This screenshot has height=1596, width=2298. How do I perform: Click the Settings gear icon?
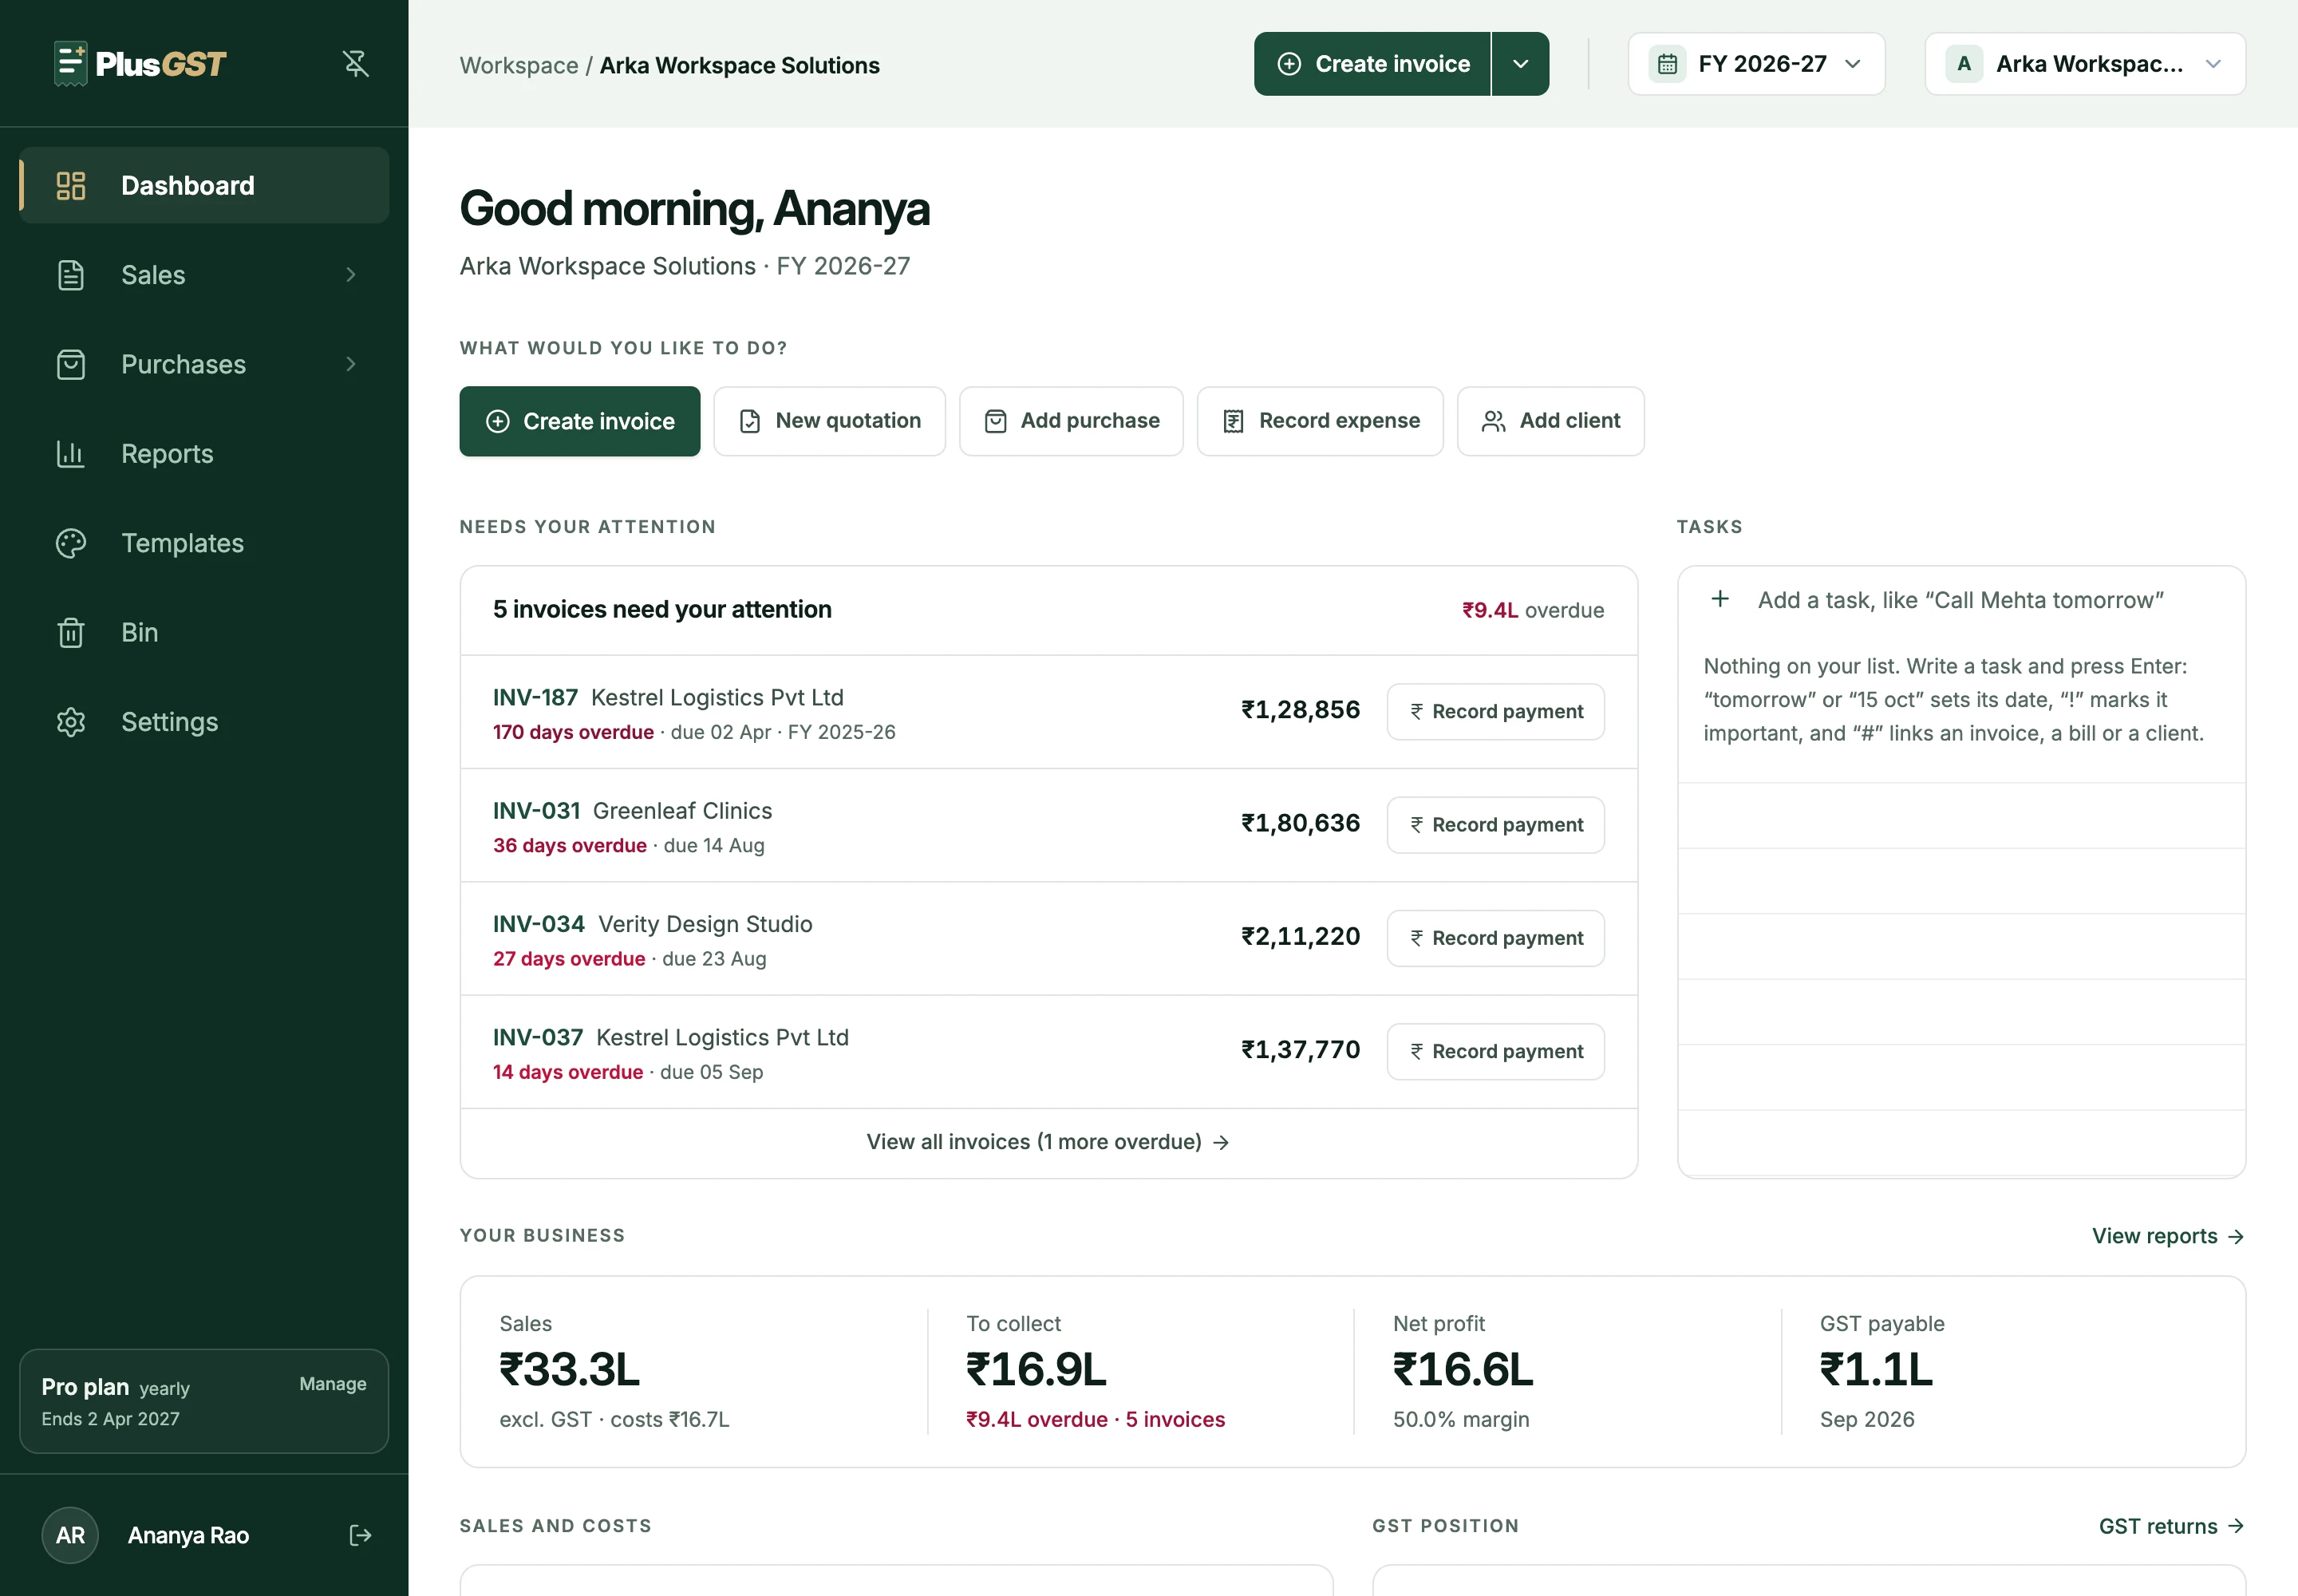click(x=71, y=722)
